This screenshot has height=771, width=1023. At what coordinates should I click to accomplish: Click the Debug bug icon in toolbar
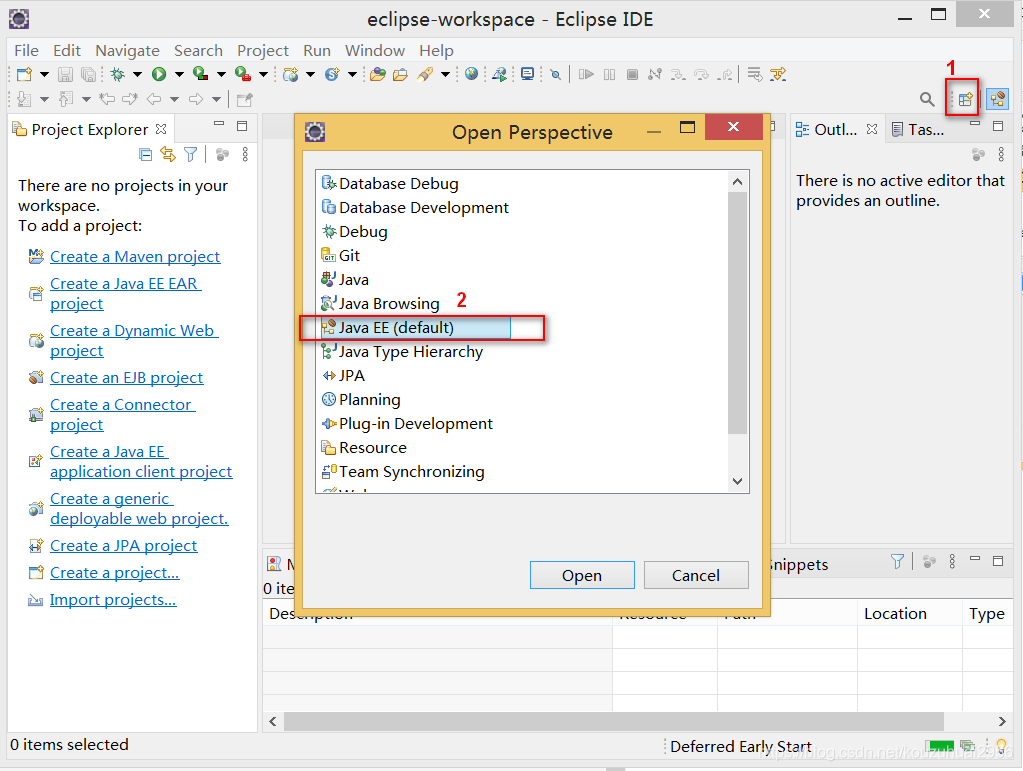point(118,74)
